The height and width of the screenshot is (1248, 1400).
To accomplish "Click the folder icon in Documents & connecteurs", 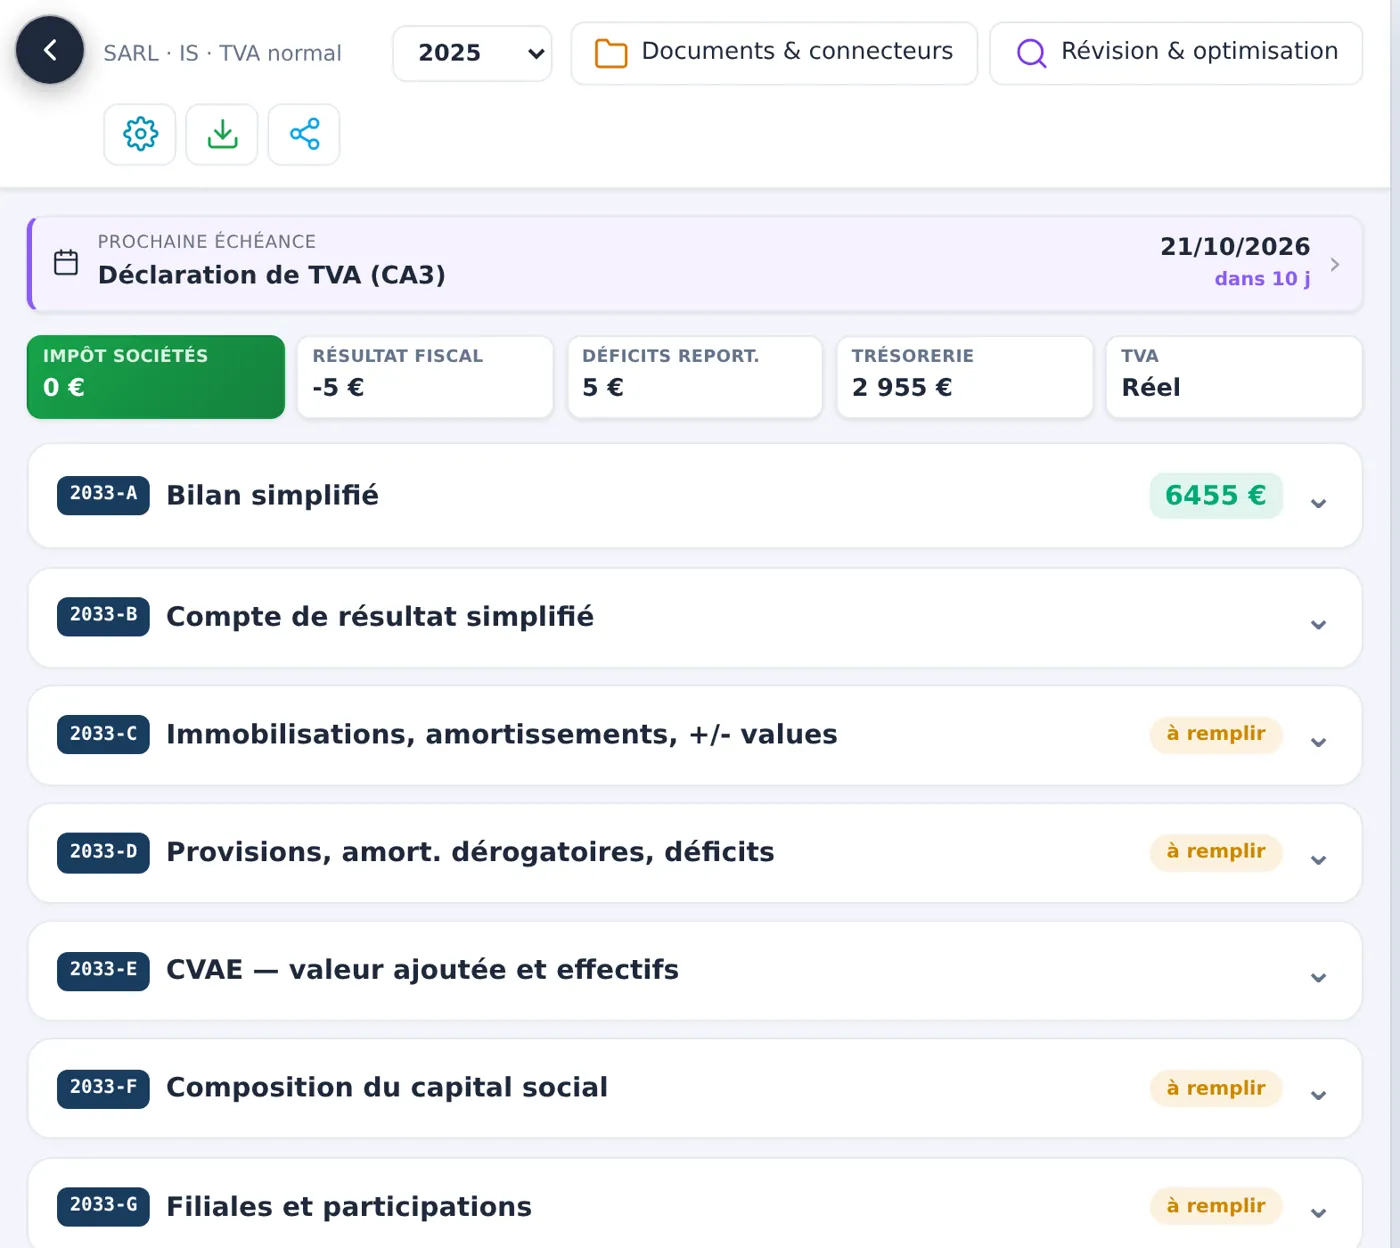I will tap(611, 53).
